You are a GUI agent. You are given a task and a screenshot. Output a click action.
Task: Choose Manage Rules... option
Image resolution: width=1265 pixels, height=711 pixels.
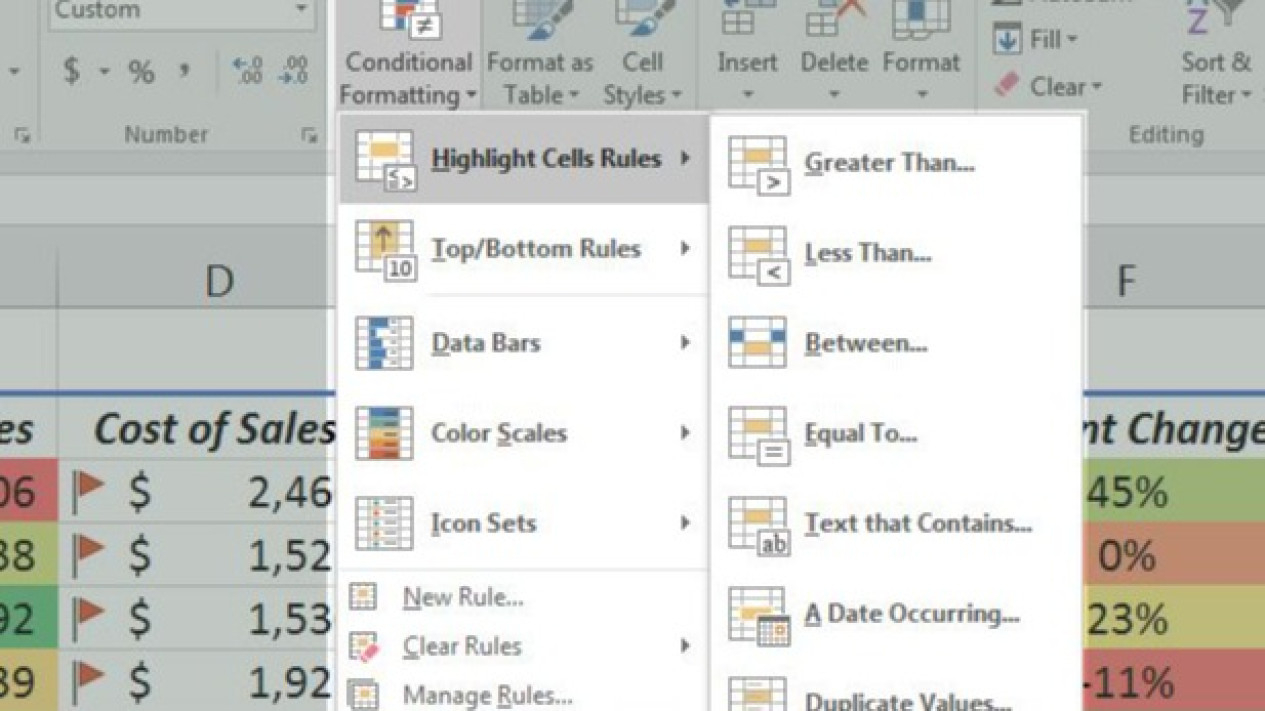[x=524, y=693]
